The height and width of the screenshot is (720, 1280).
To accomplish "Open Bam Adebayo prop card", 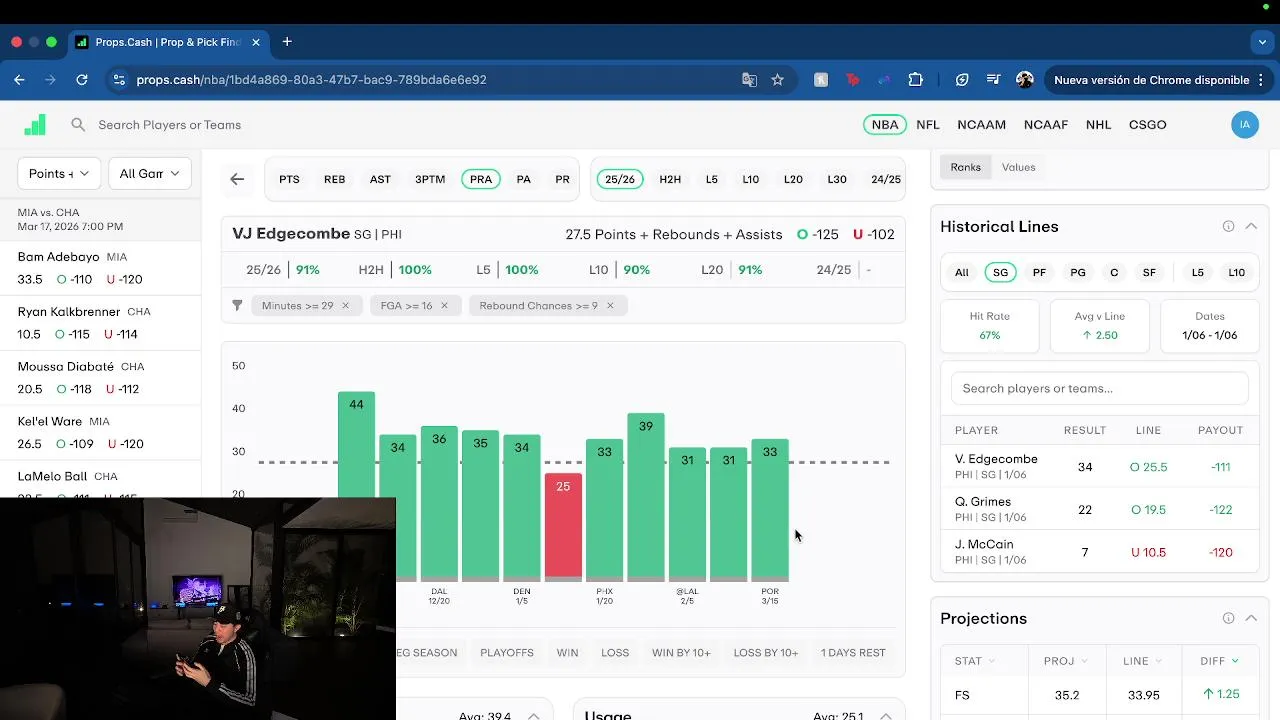I will [x=100, y=268].
